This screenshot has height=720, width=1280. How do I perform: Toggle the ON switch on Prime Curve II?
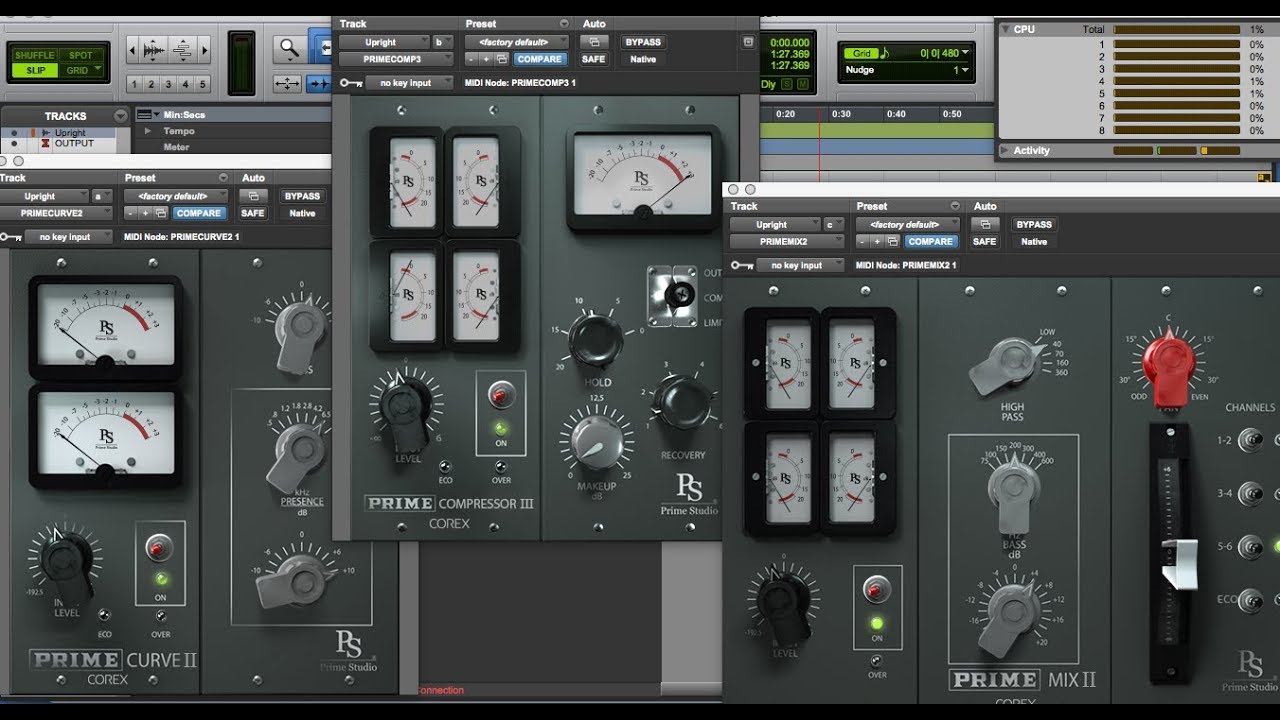pyautogui.click(x=158, y=547)
